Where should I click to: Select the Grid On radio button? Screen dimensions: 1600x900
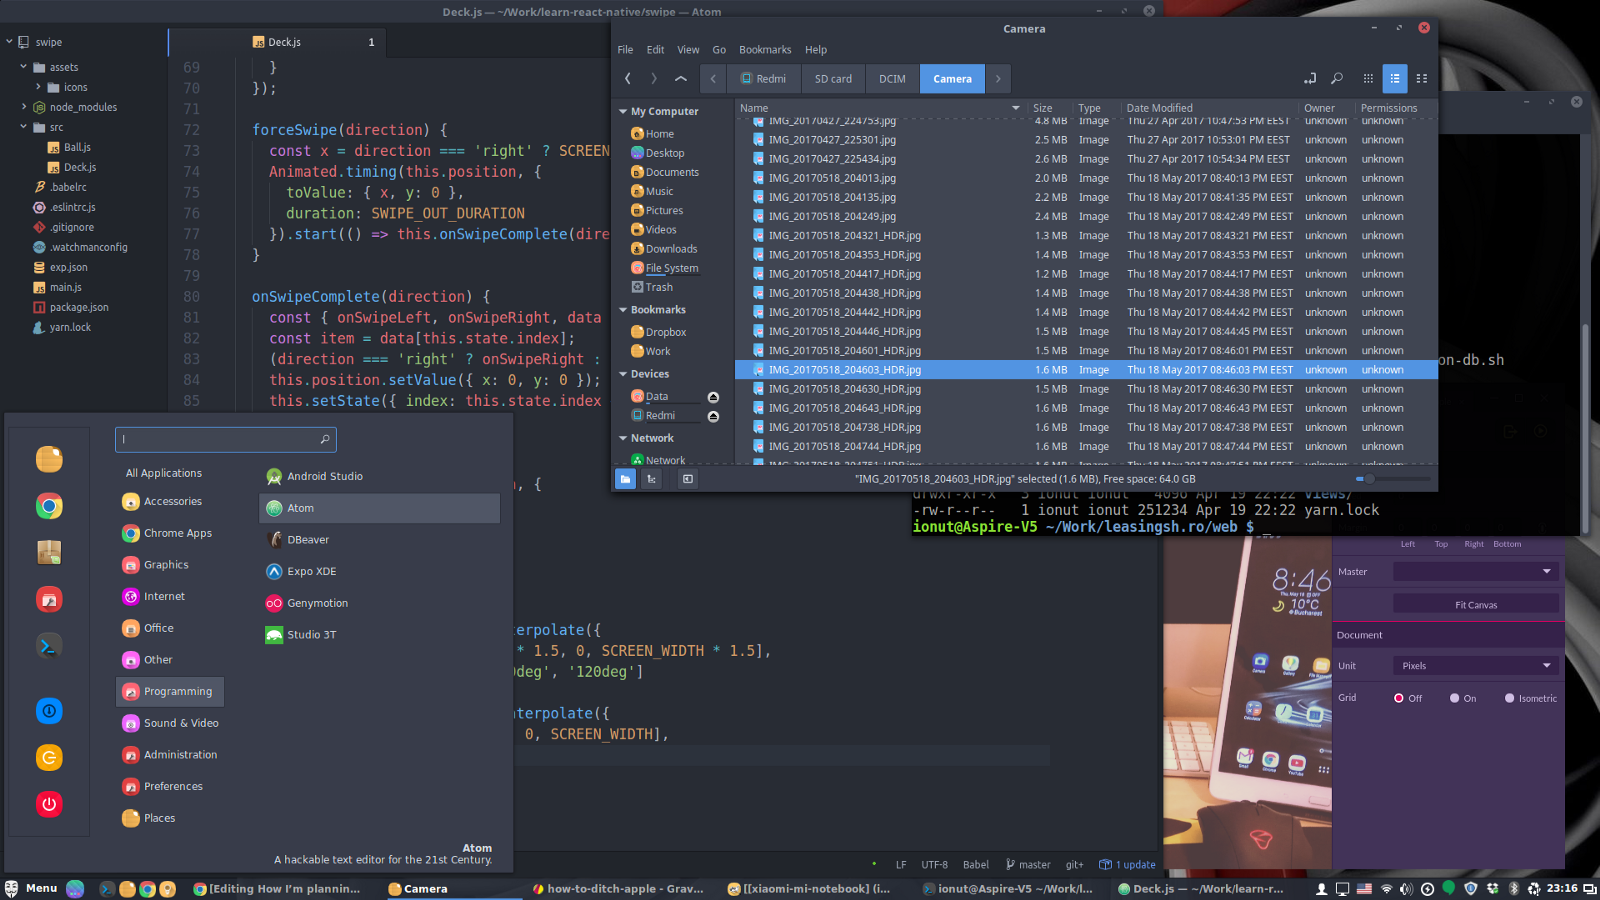point(1454,698)
